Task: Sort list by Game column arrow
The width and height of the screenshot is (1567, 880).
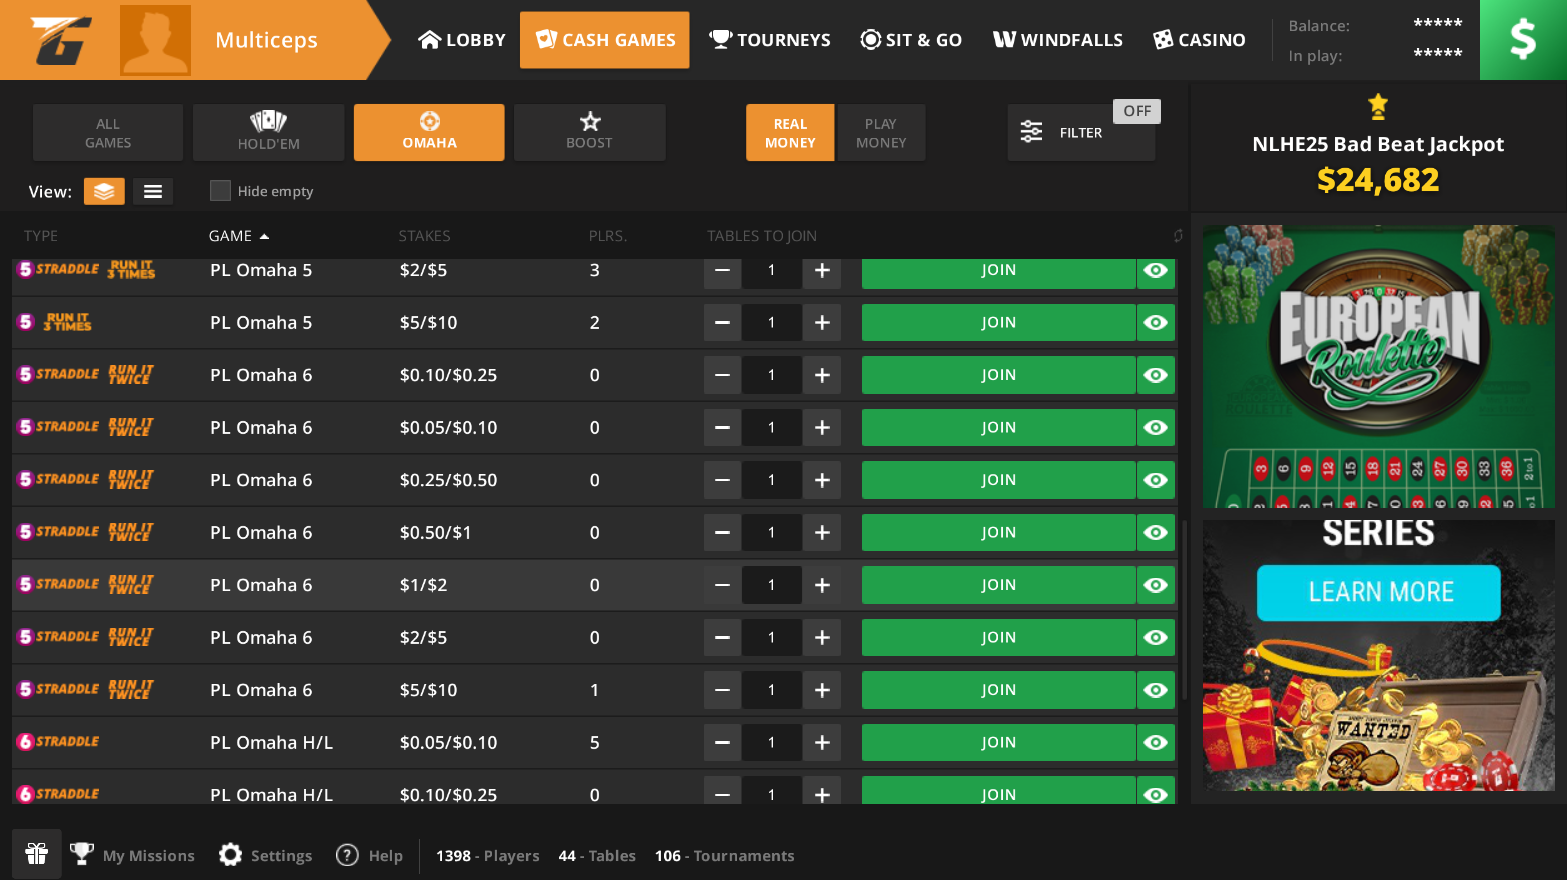Action: [x=265, y=237]
